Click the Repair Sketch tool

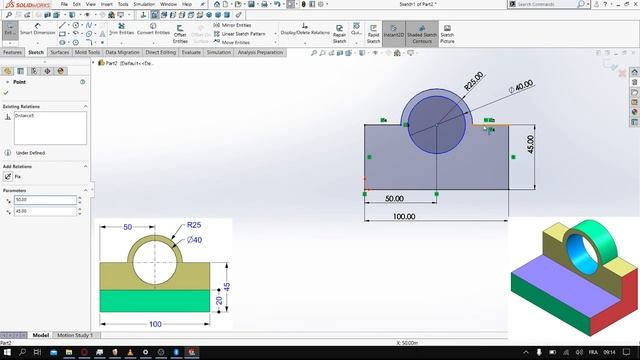point(339,34)
